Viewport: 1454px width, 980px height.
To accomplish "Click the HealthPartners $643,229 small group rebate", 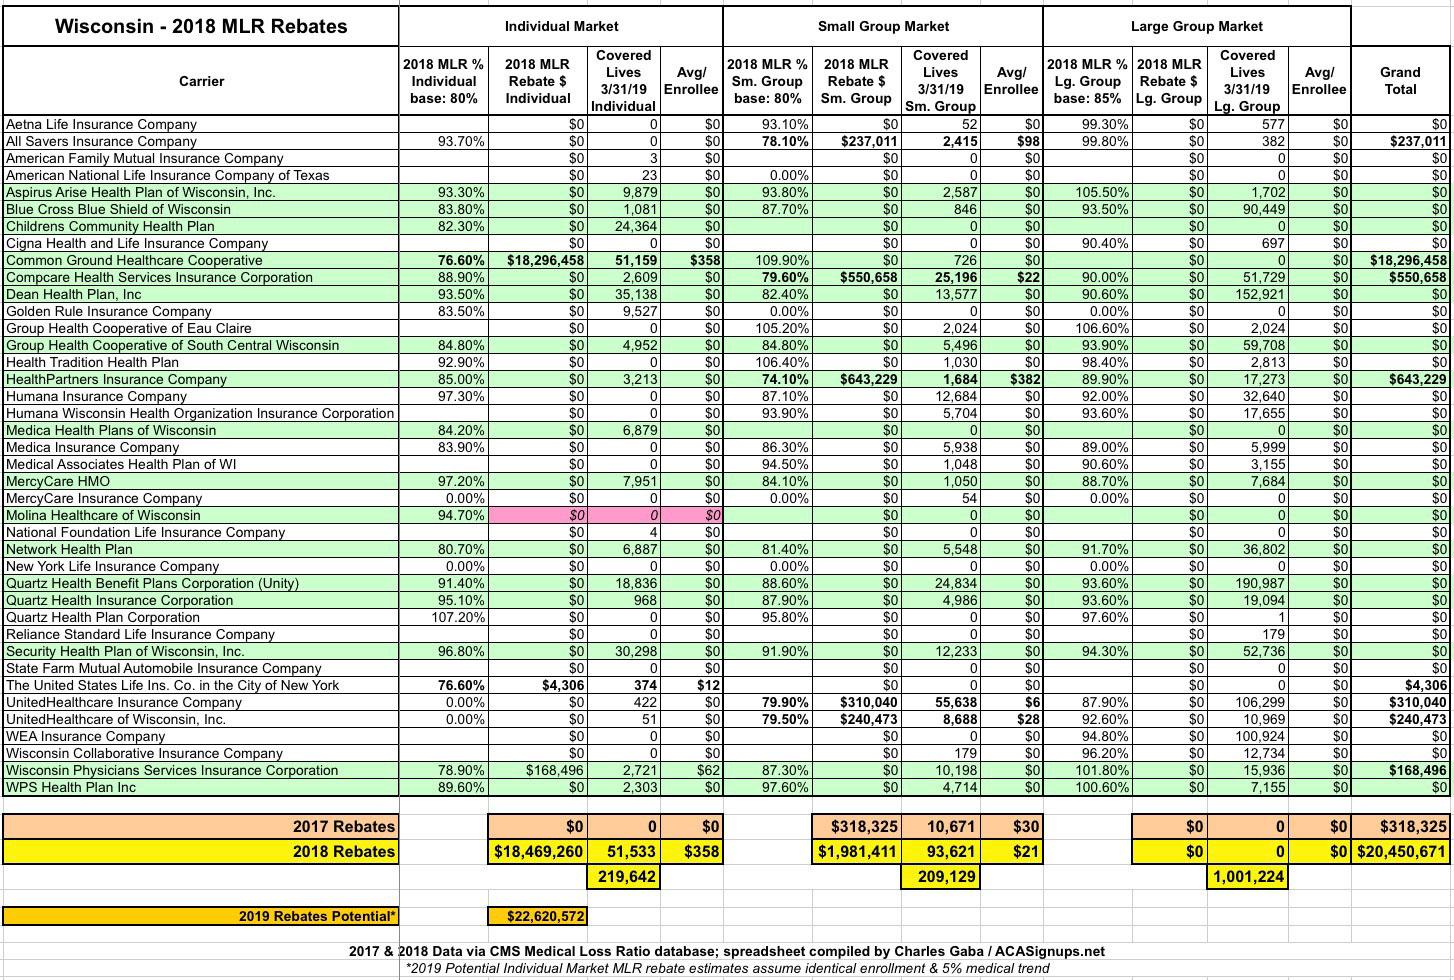I will point(856,379).
